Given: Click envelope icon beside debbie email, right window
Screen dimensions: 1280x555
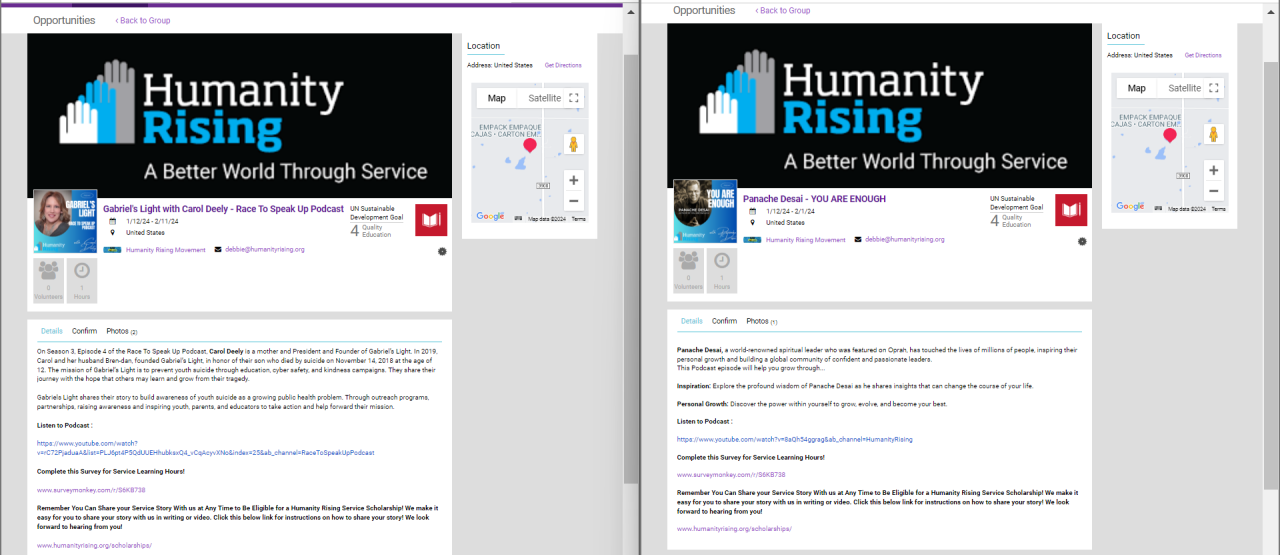Looking at the screenshot, I should point(858,240).
